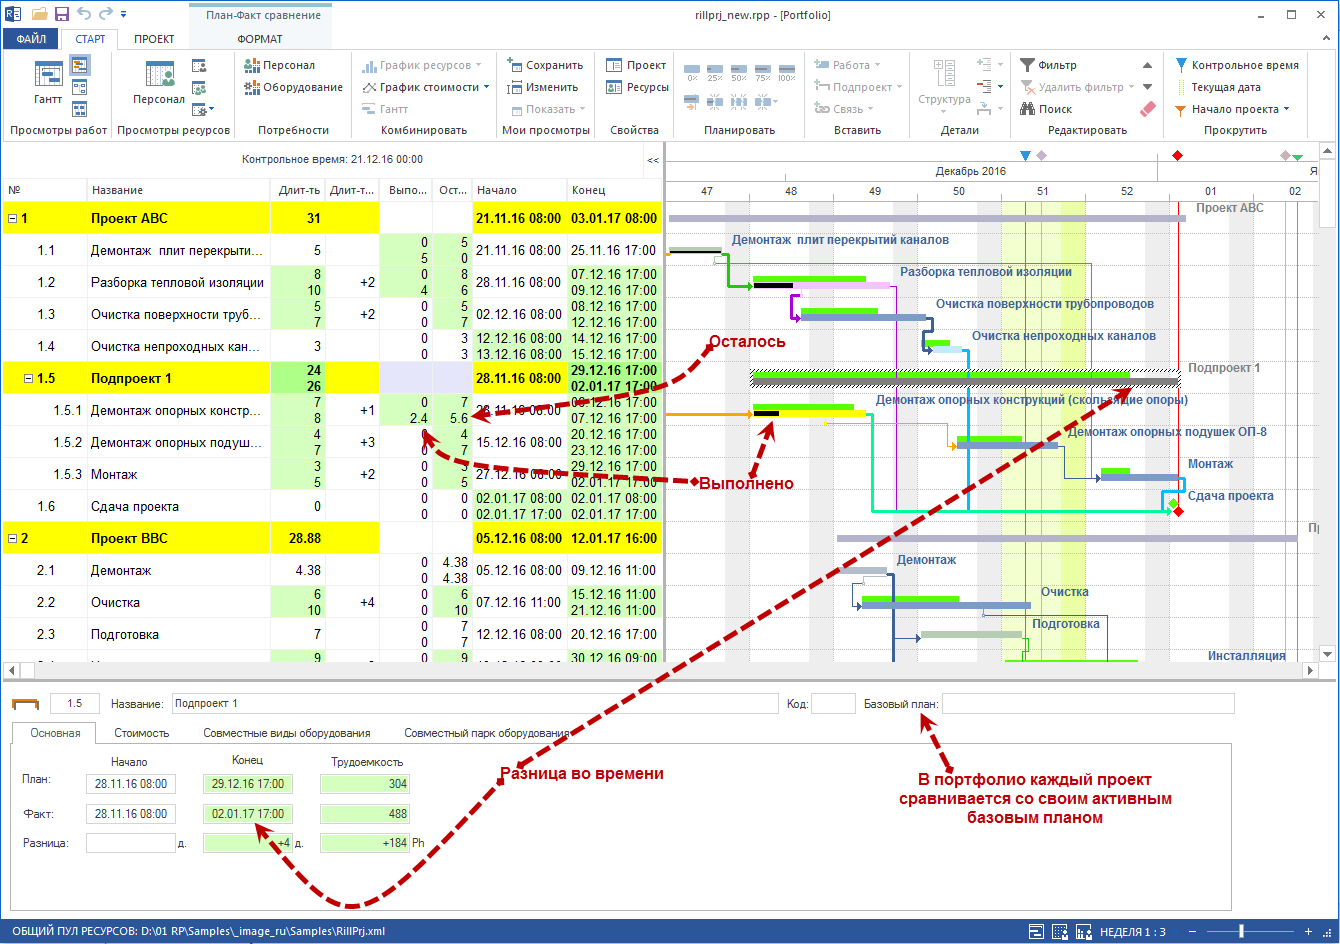Open the Гантт work view
Viewport: 1340px width, 944px height.
(48, 84)
